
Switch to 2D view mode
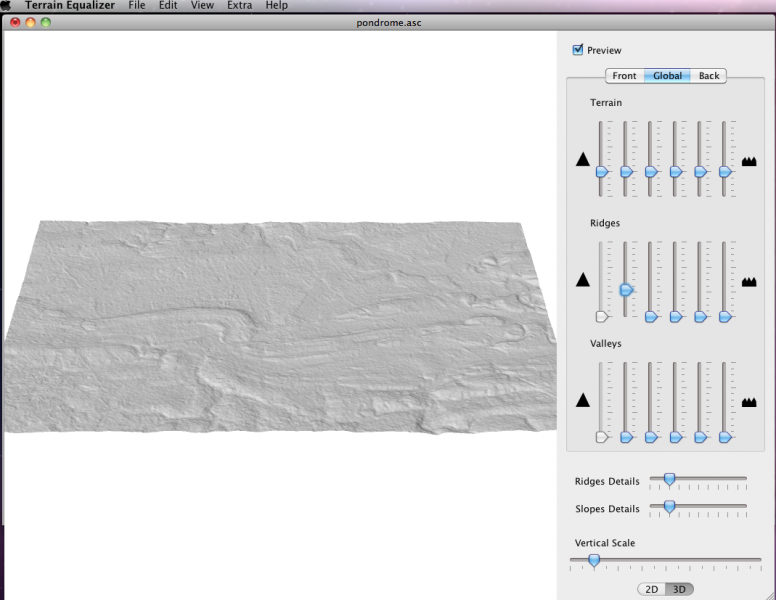pos(651,589)
